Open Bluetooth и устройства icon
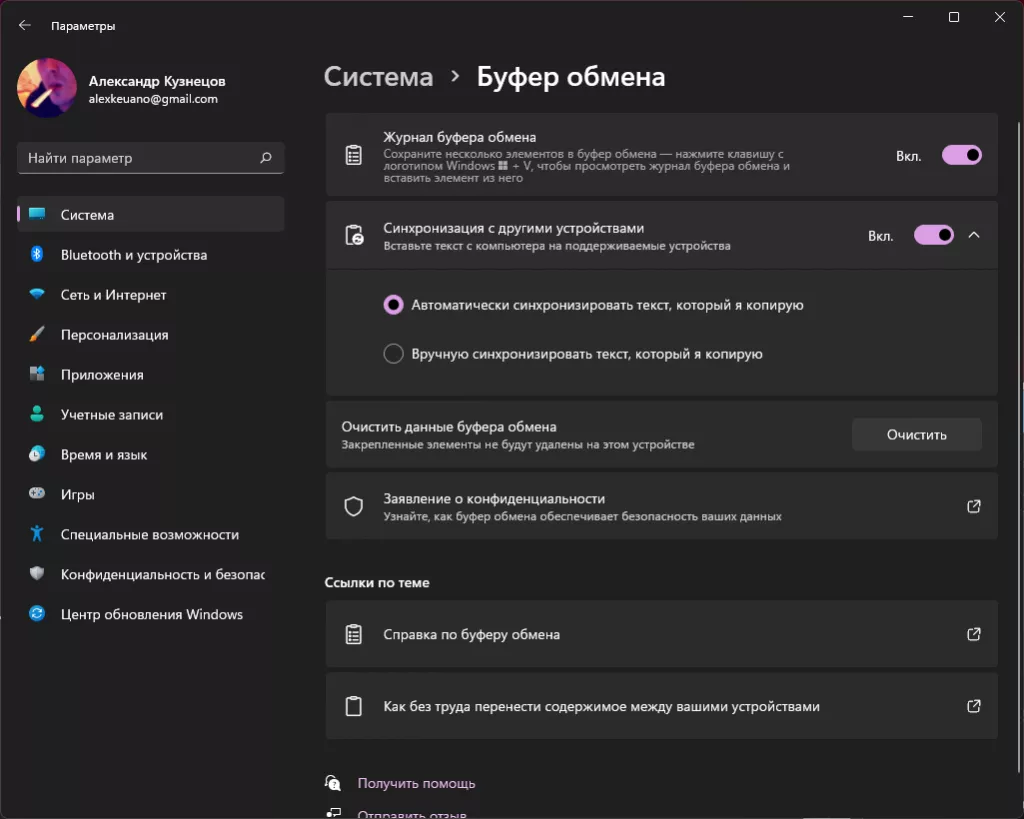1024x819 pixels. (x=37, y=255)
